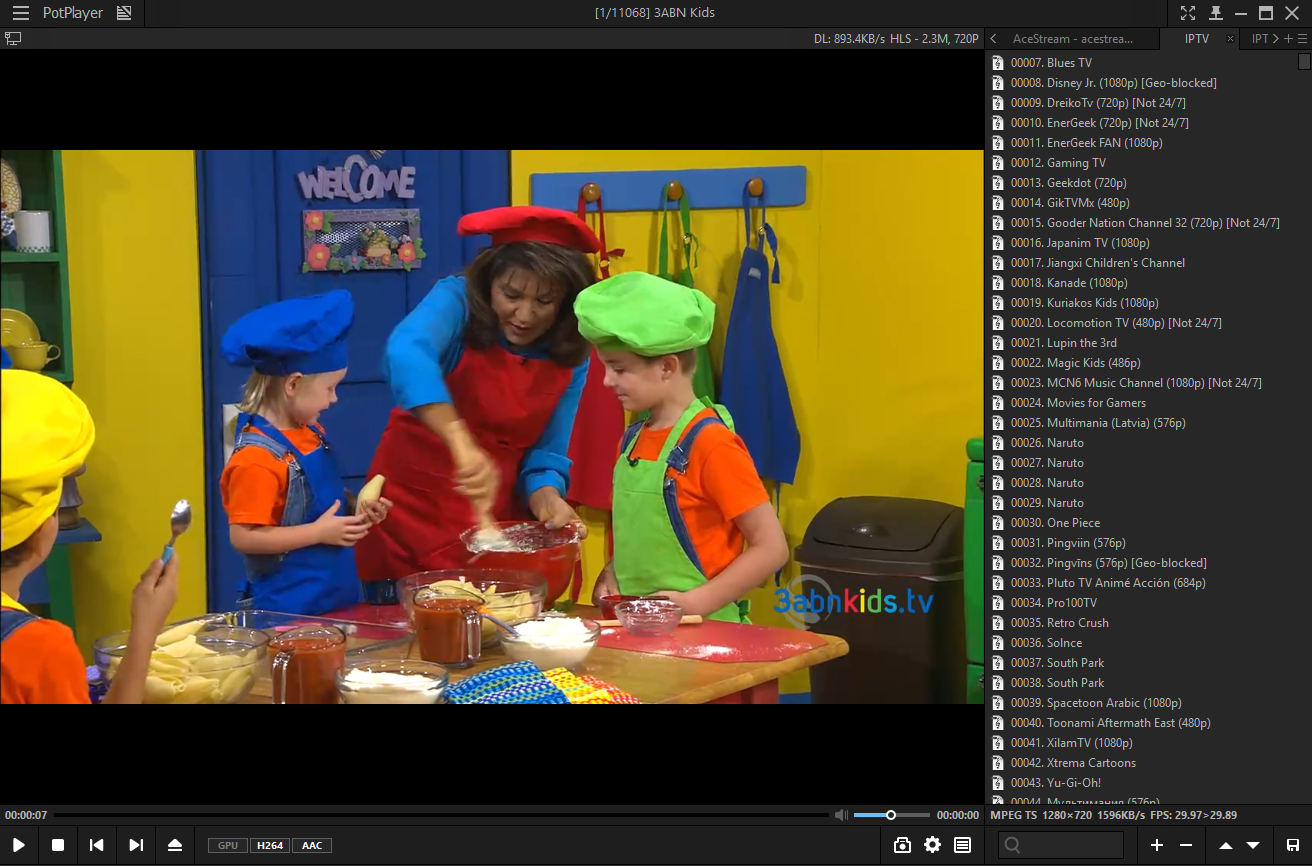Open the PotPlayer main menu hamburger icon
1312x866 pixels.
[x=21, y=13]
